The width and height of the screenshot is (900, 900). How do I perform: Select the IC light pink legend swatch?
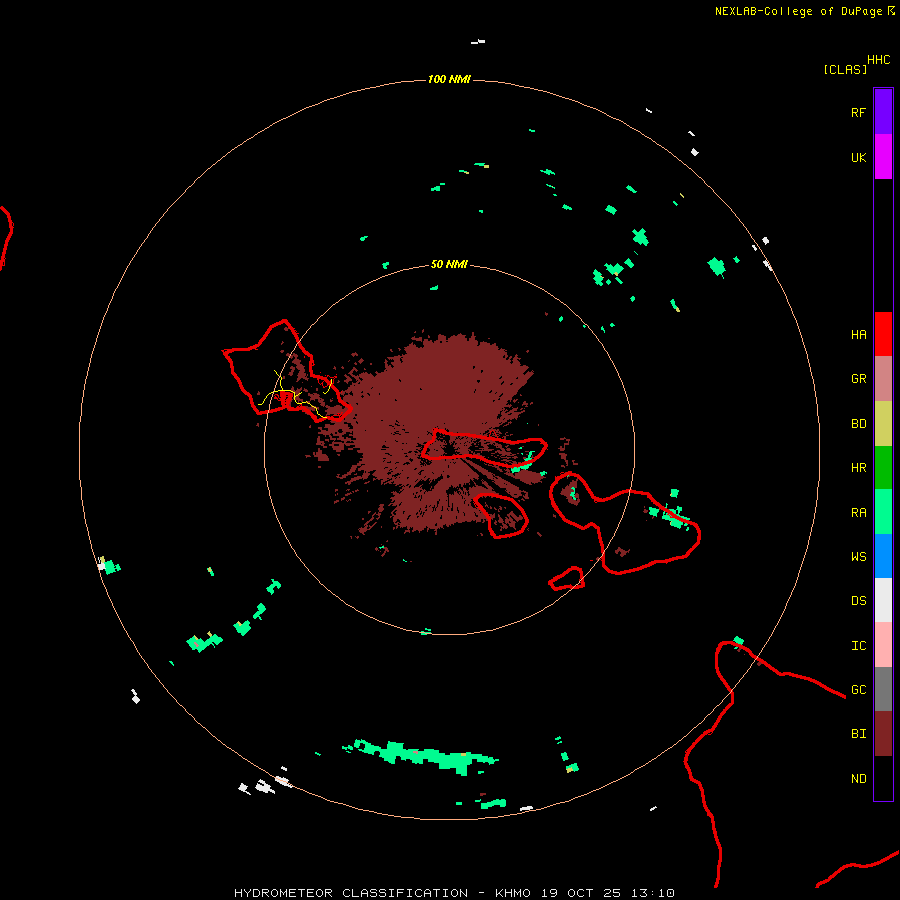point(883,645)
